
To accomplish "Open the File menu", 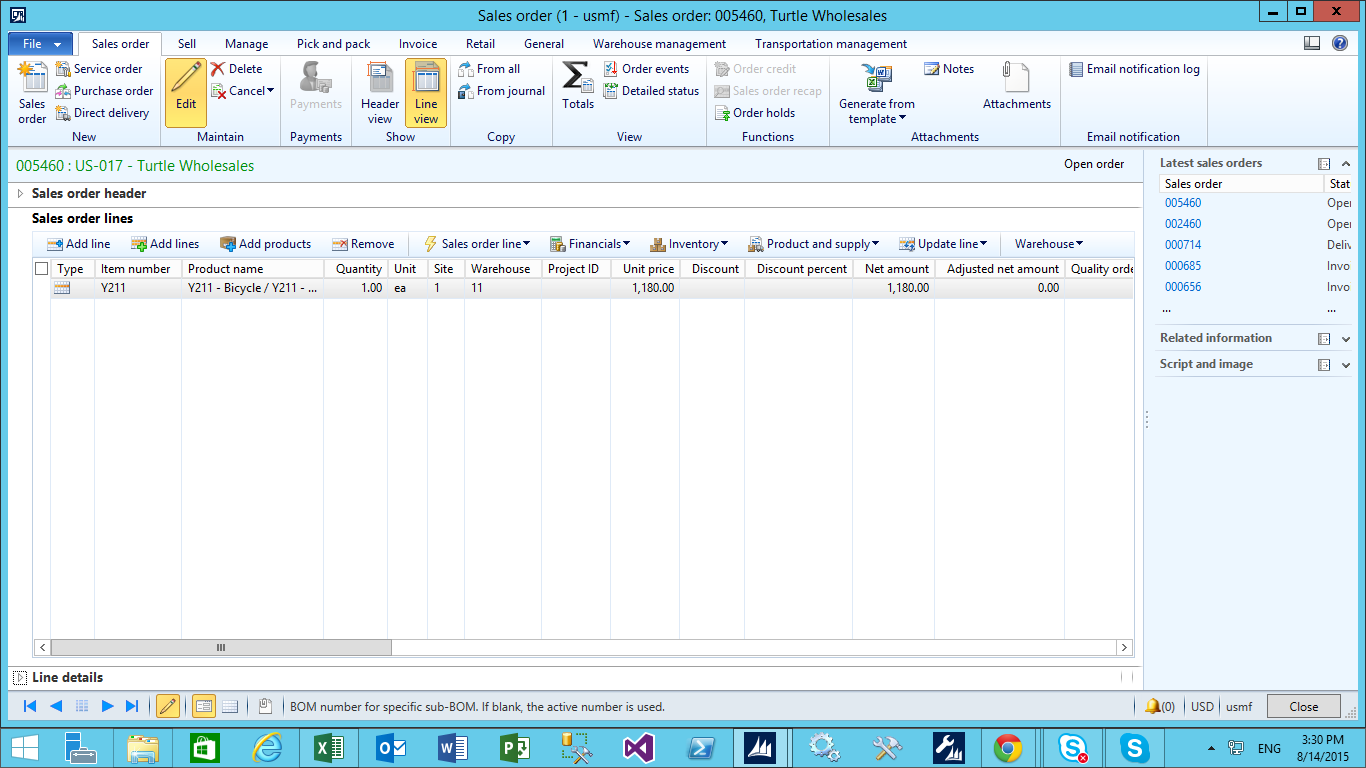I will coord(40,44).
